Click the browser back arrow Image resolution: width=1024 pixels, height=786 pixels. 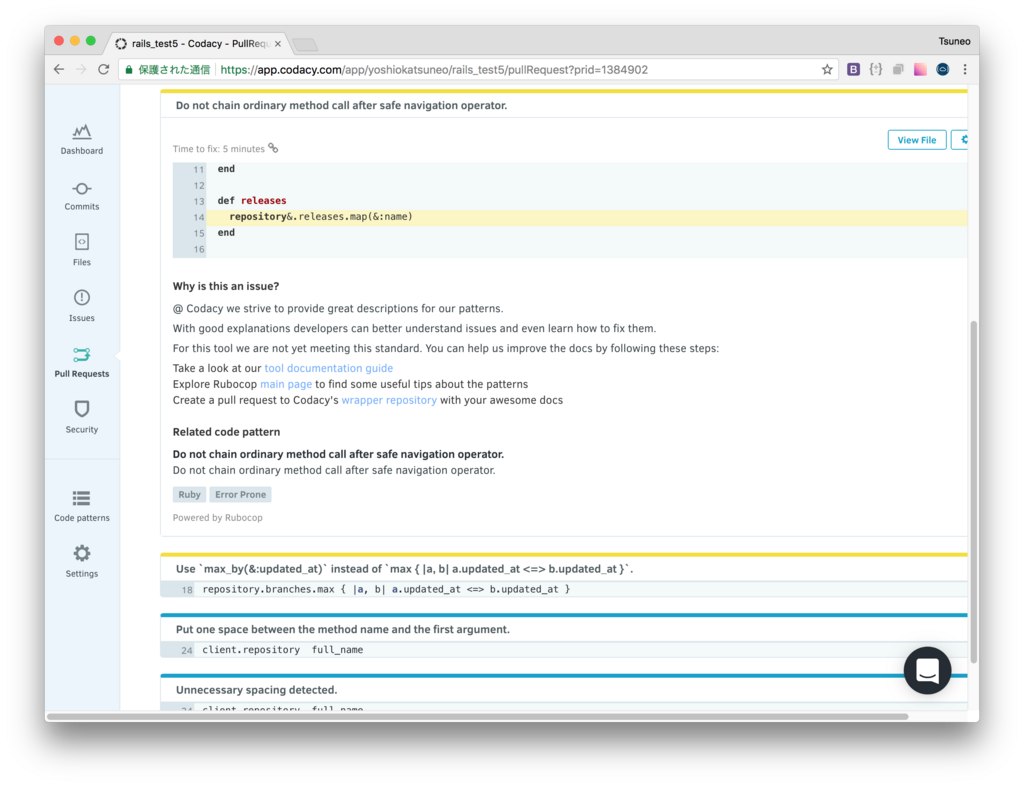click(x=59, y=69)
